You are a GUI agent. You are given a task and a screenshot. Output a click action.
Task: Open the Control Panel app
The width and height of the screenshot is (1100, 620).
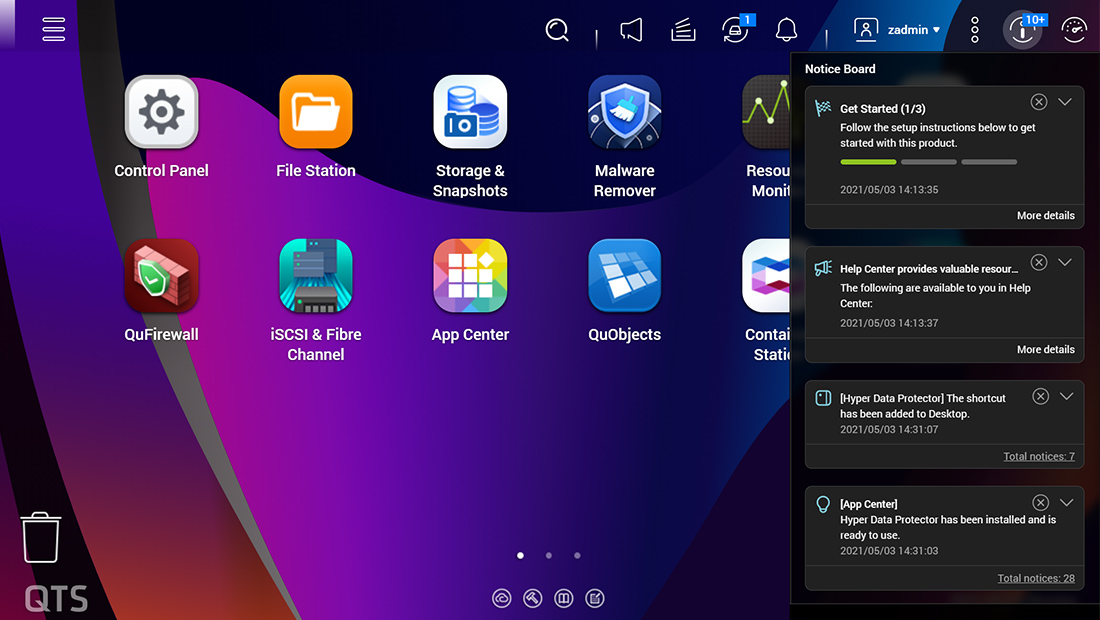[x=161, y=112]
